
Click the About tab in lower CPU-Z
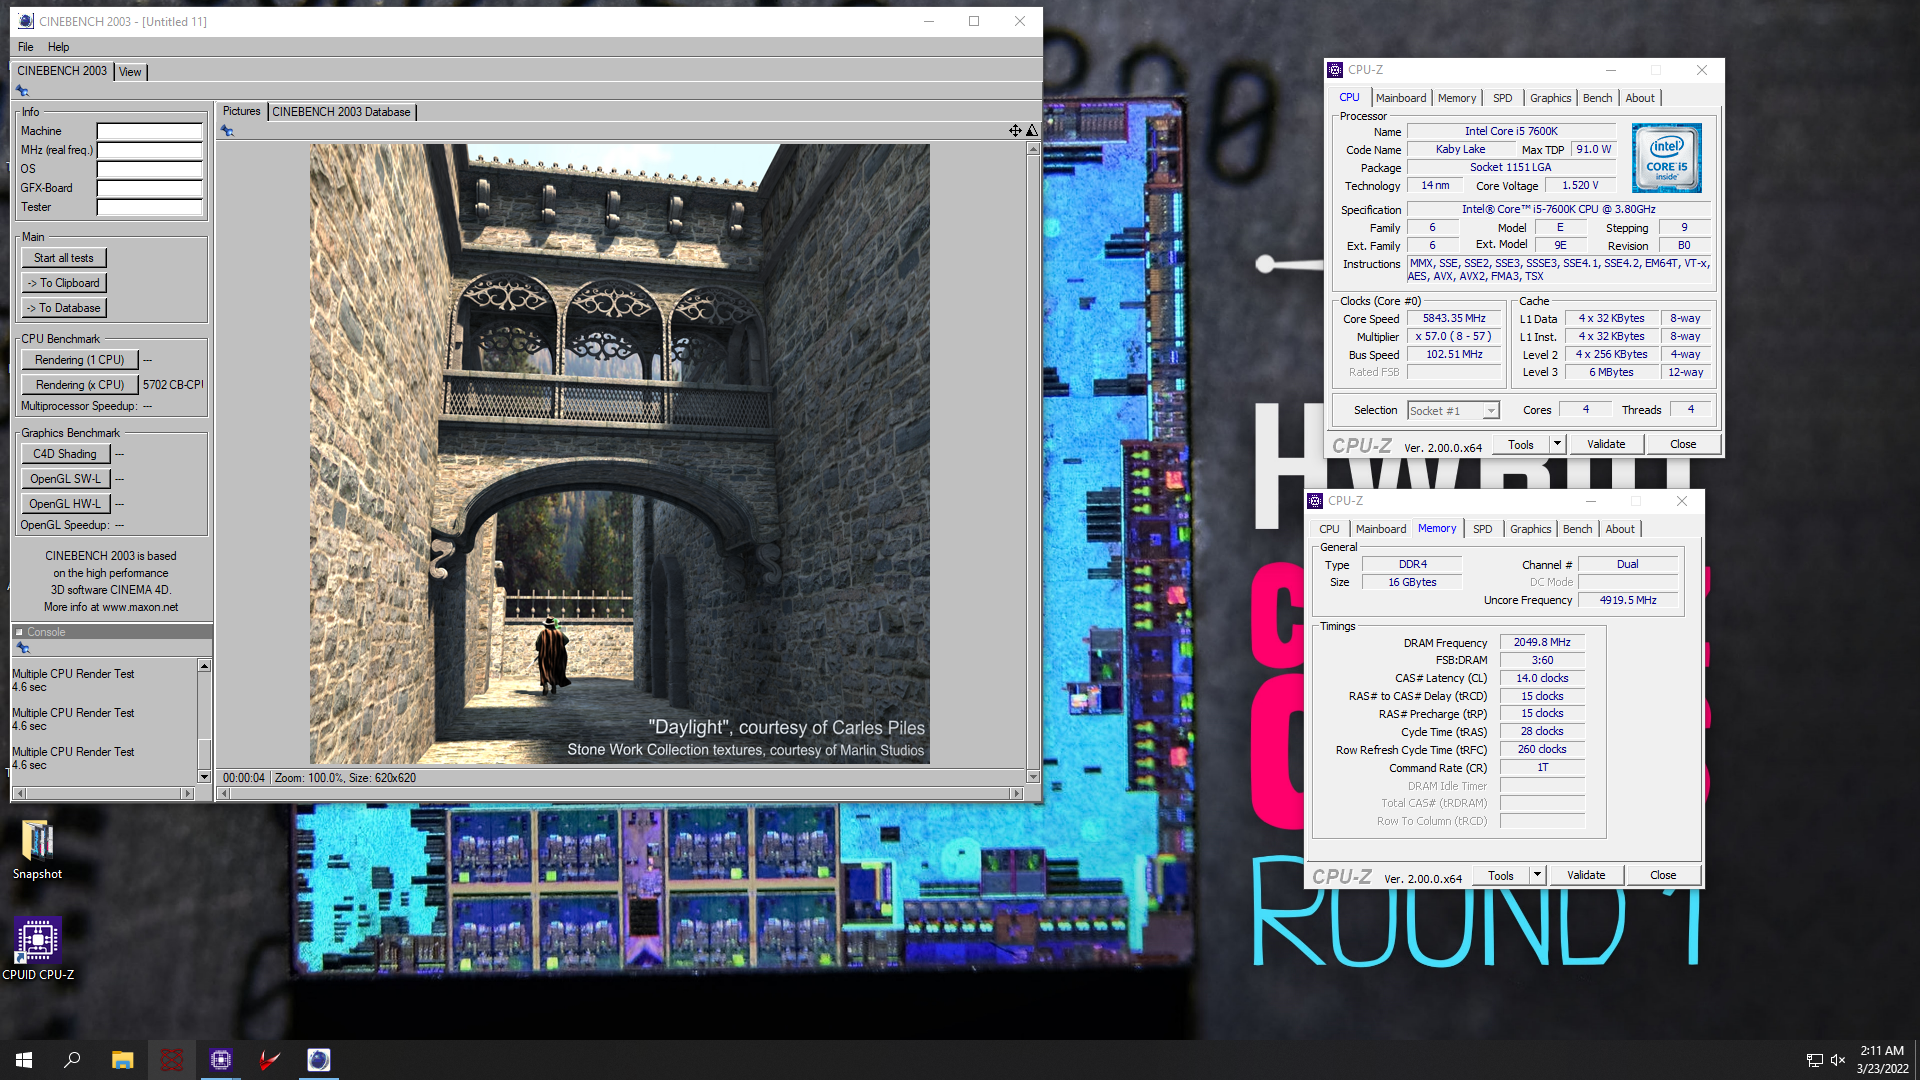point(1620,529)
